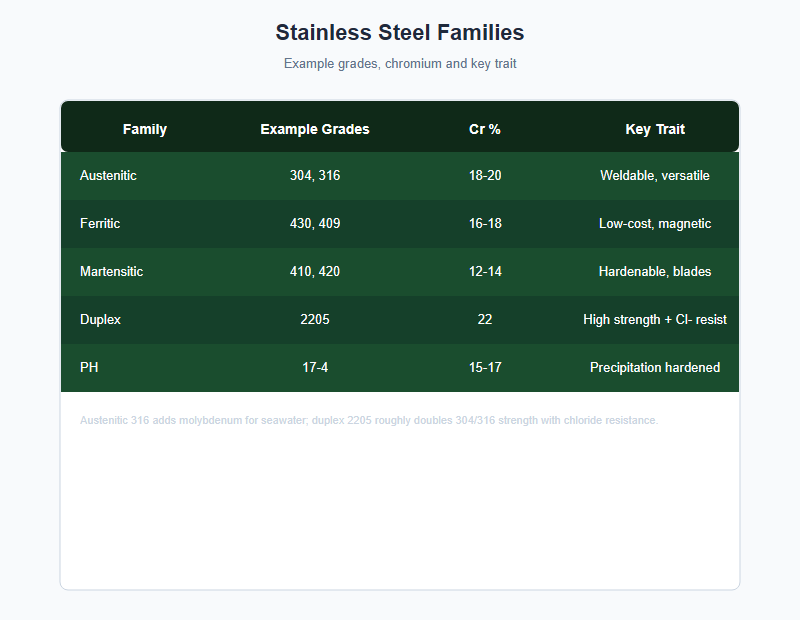Click the 'High strength + Cl- resist' cell
800x620 pixels.
pyautogui.click(x=655, y=320)
